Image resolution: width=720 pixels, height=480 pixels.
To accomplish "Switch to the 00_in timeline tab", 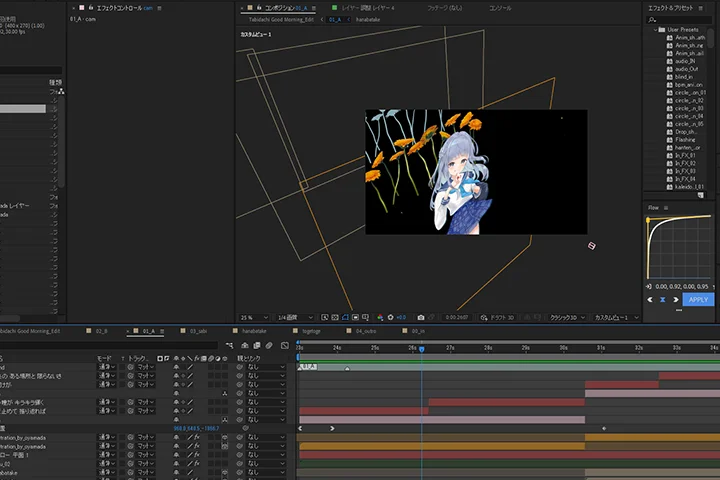I will pyautogui.click(x=418, y=331).
